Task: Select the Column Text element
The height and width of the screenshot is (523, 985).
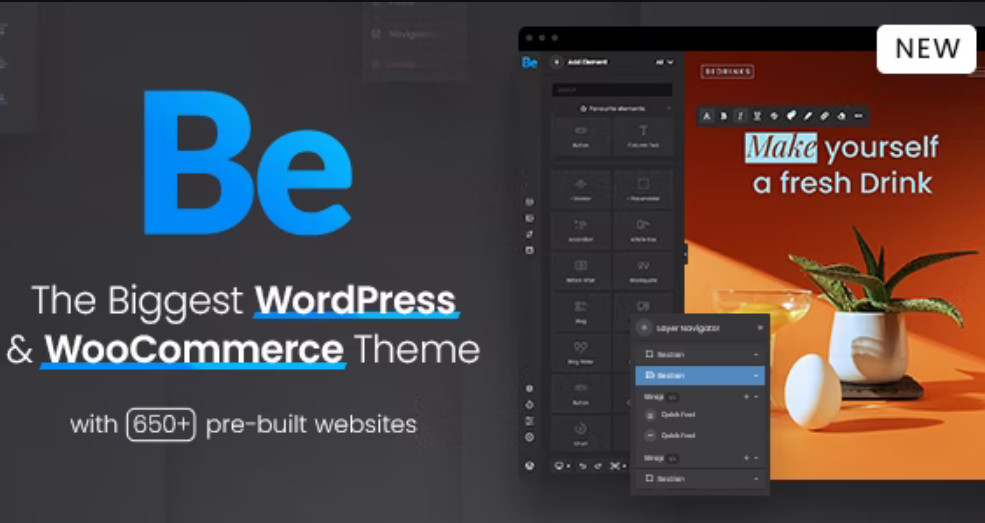Action: (x=643, y=136)
